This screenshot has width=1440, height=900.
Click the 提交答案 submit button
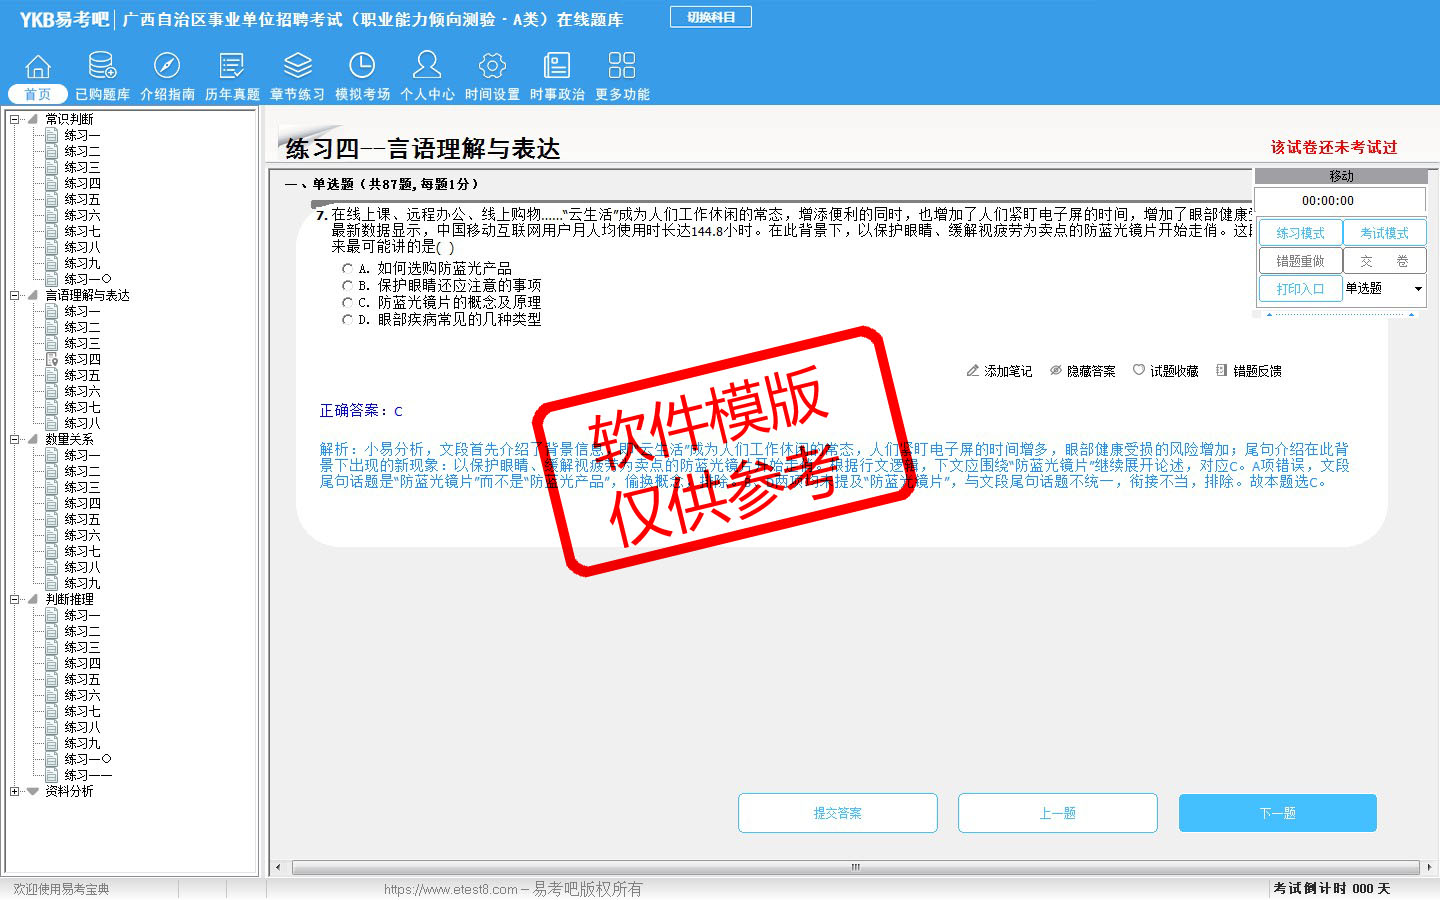click(837, 813)
